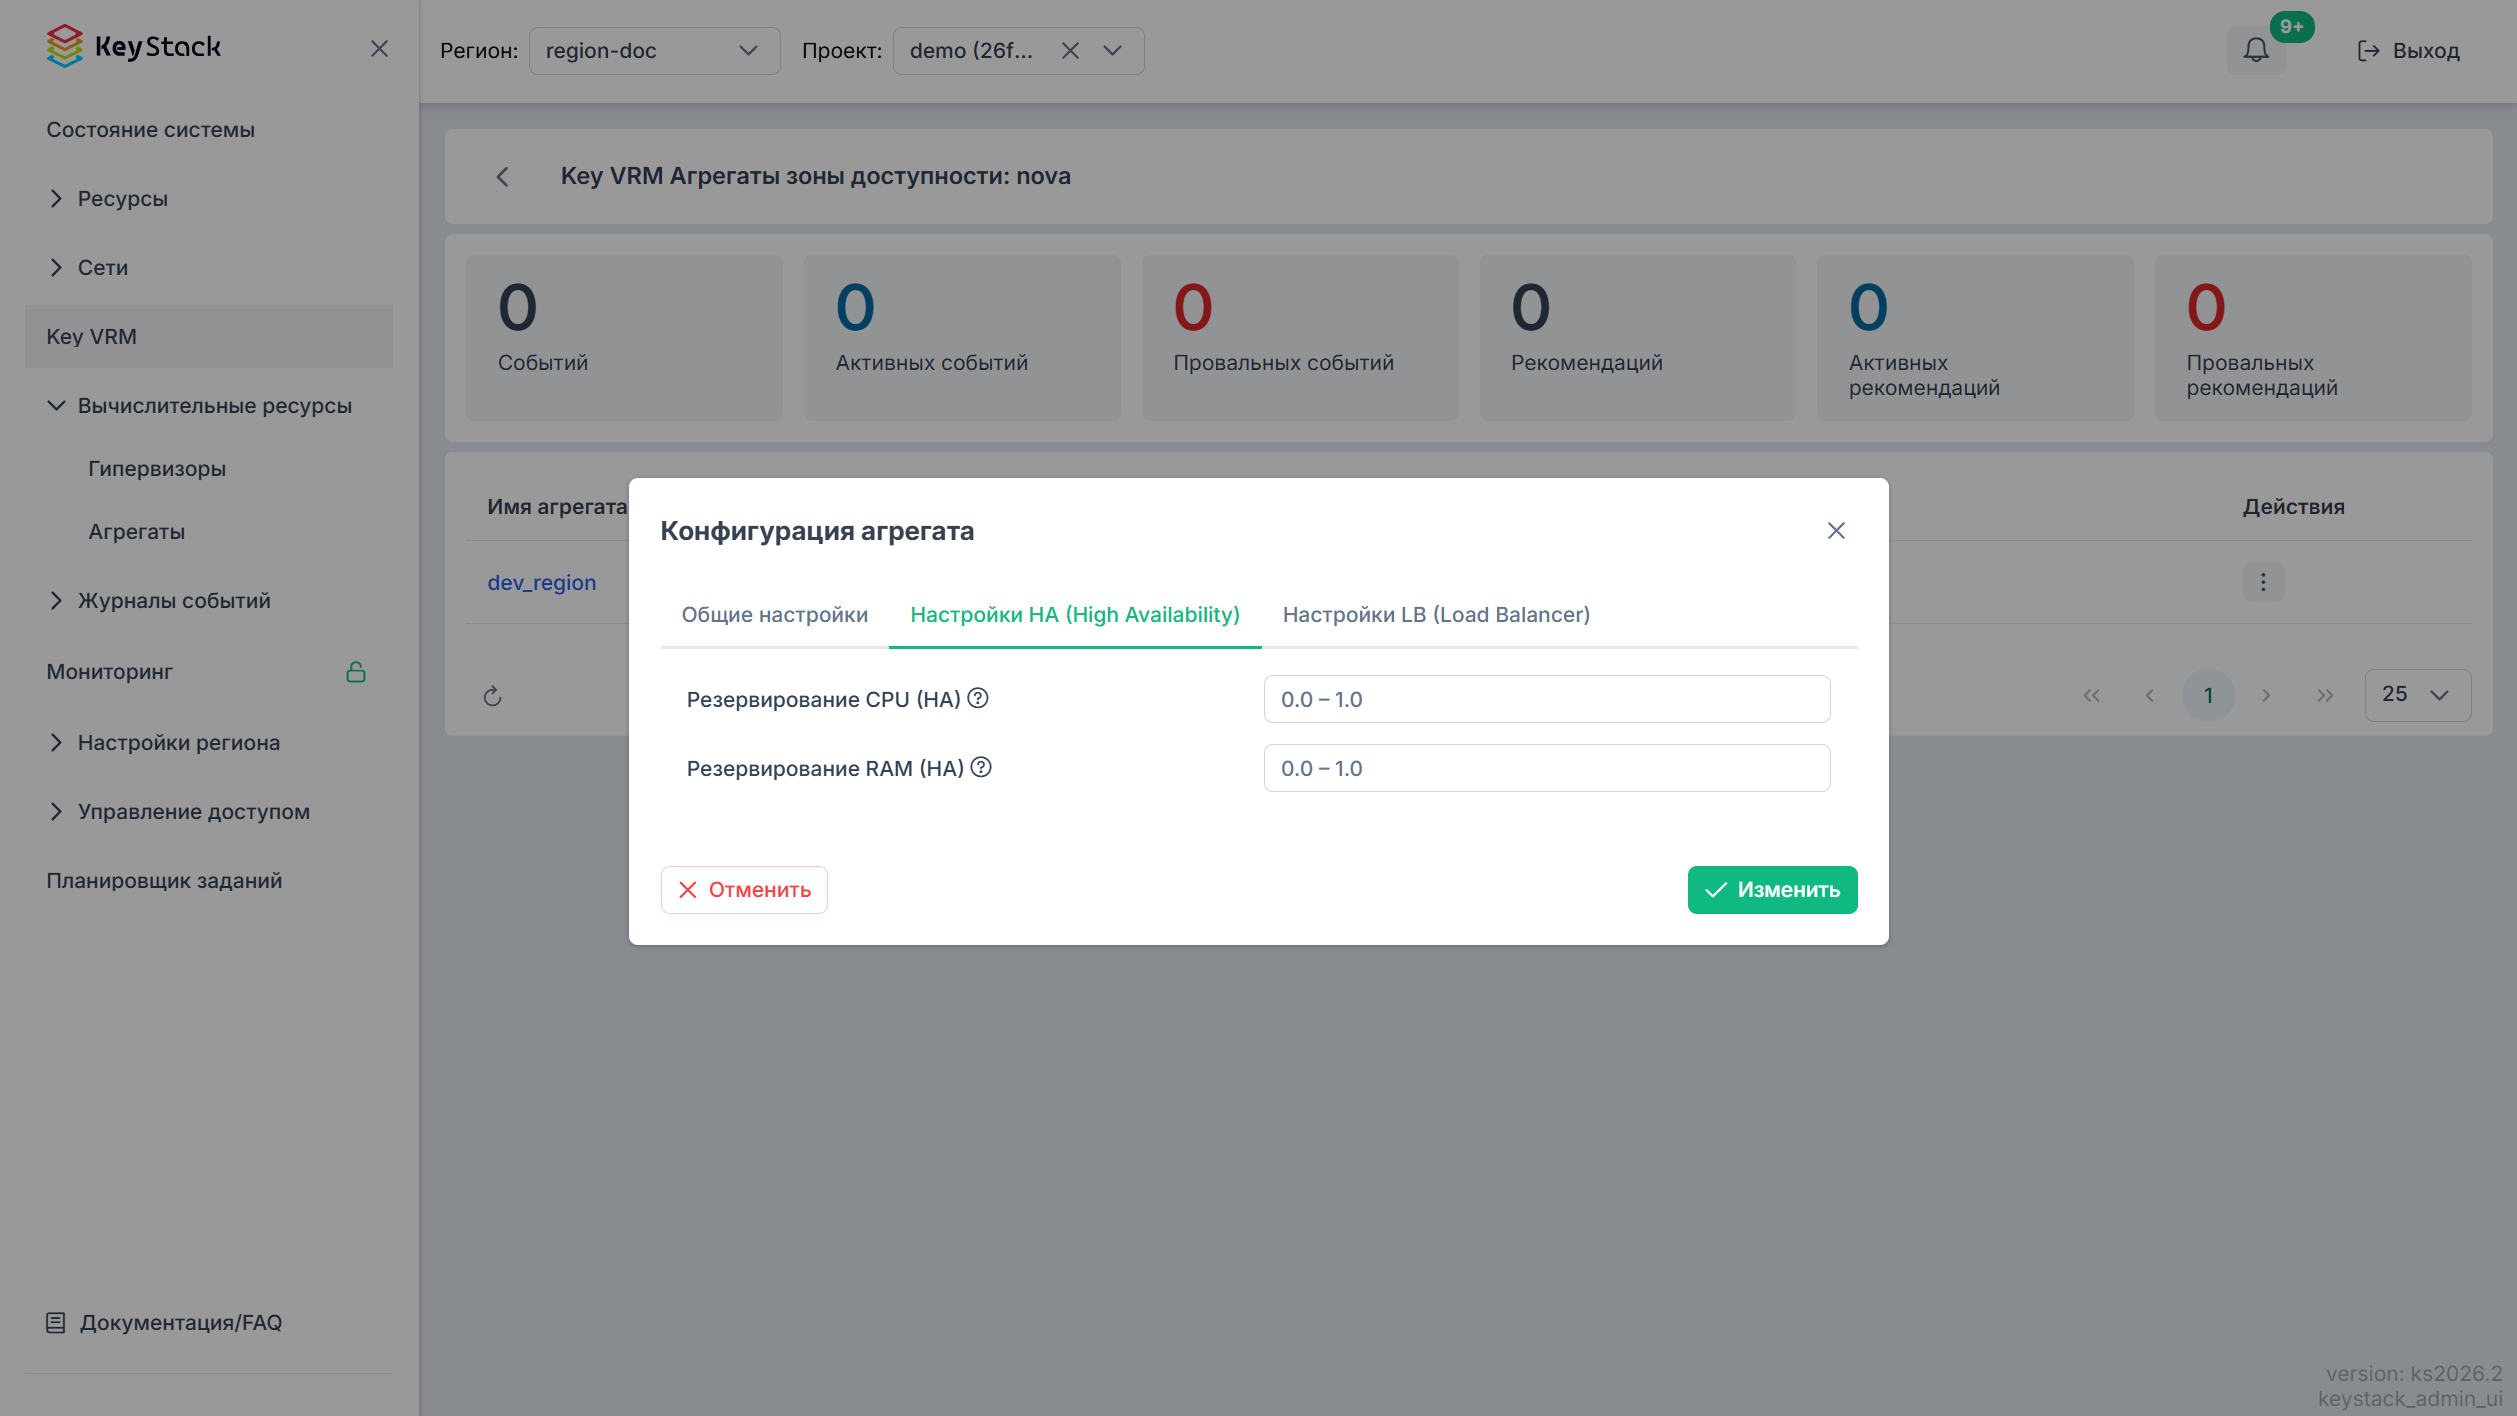Click the keystack_admin_ui text

tap(2410, 1399)
